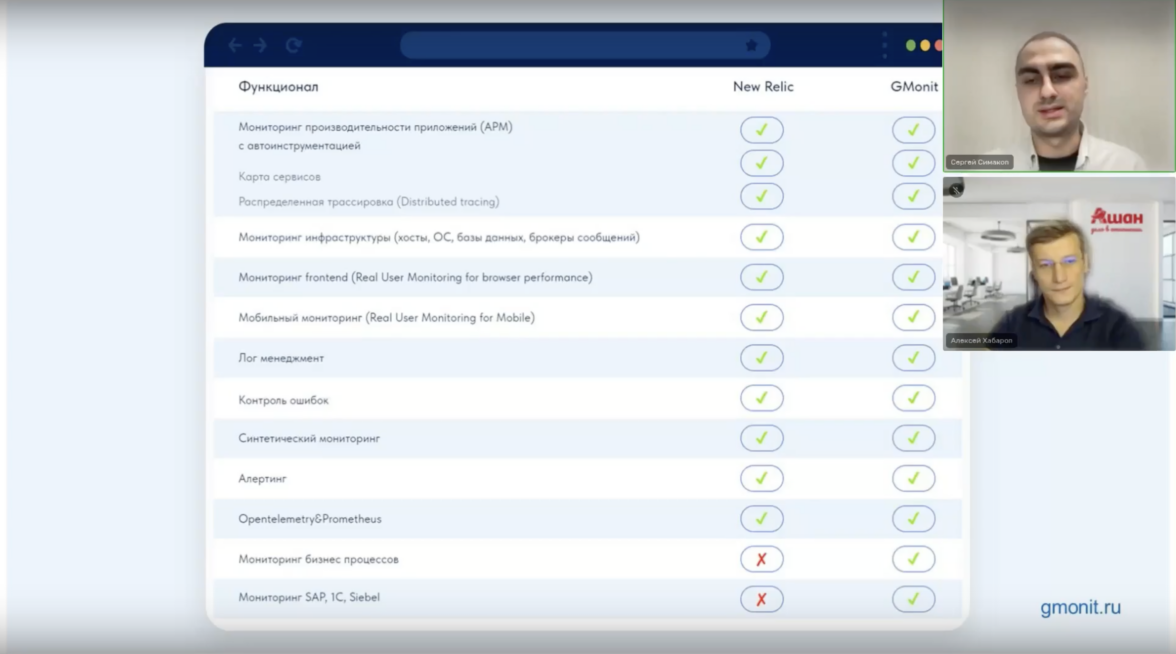The width and height of the screenshot is (1176, 654).
Task: Click New Relic red X for SAP, 1C, Siebel
Action: pos(761,599)
